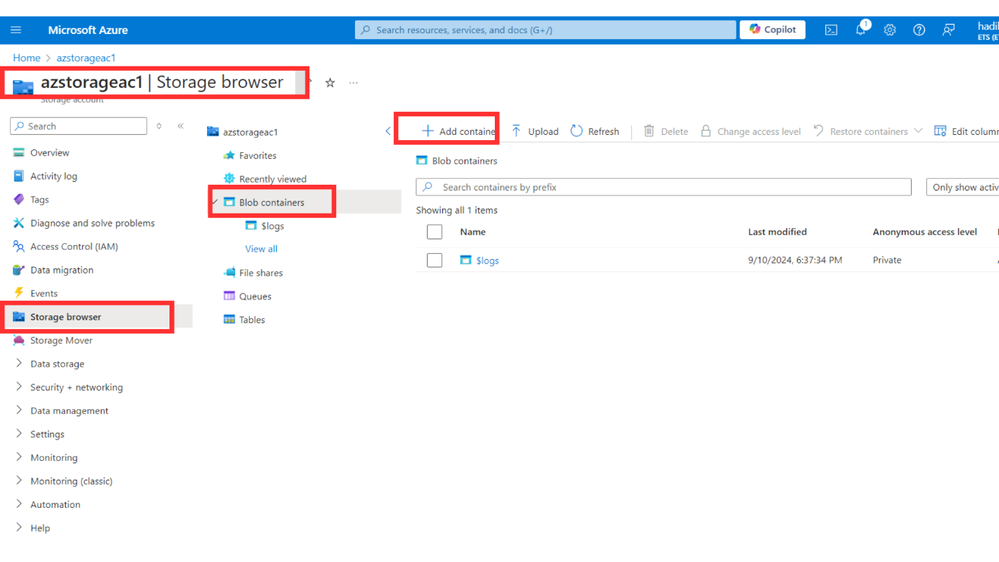
Task: Open the user account menu
Action: 988,30
